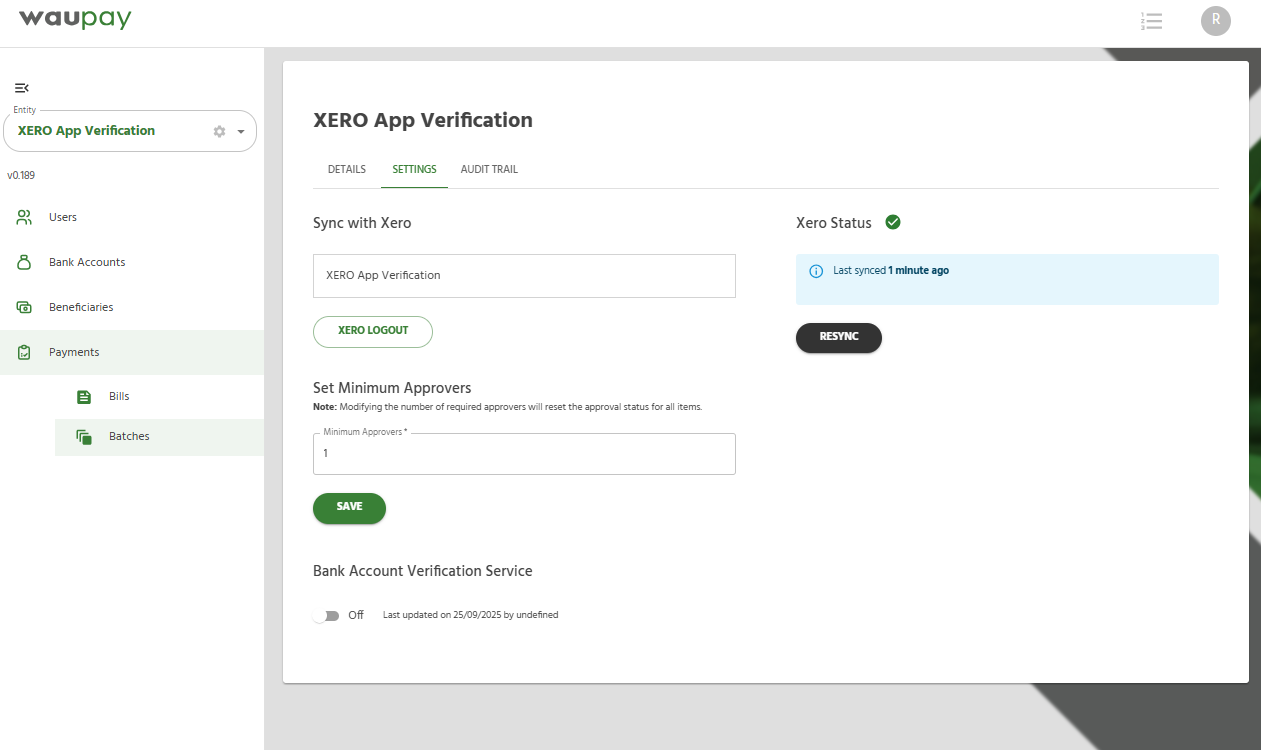
Task: Open the Beneficiaries menu item
Action: pyautogui.click(x=132, y=307)
